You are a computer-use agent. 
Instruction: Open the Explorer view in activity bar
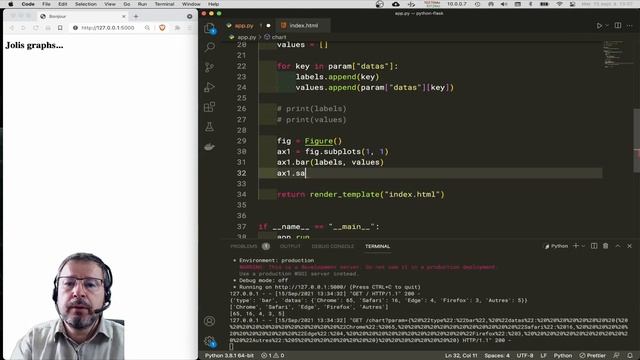209,28
